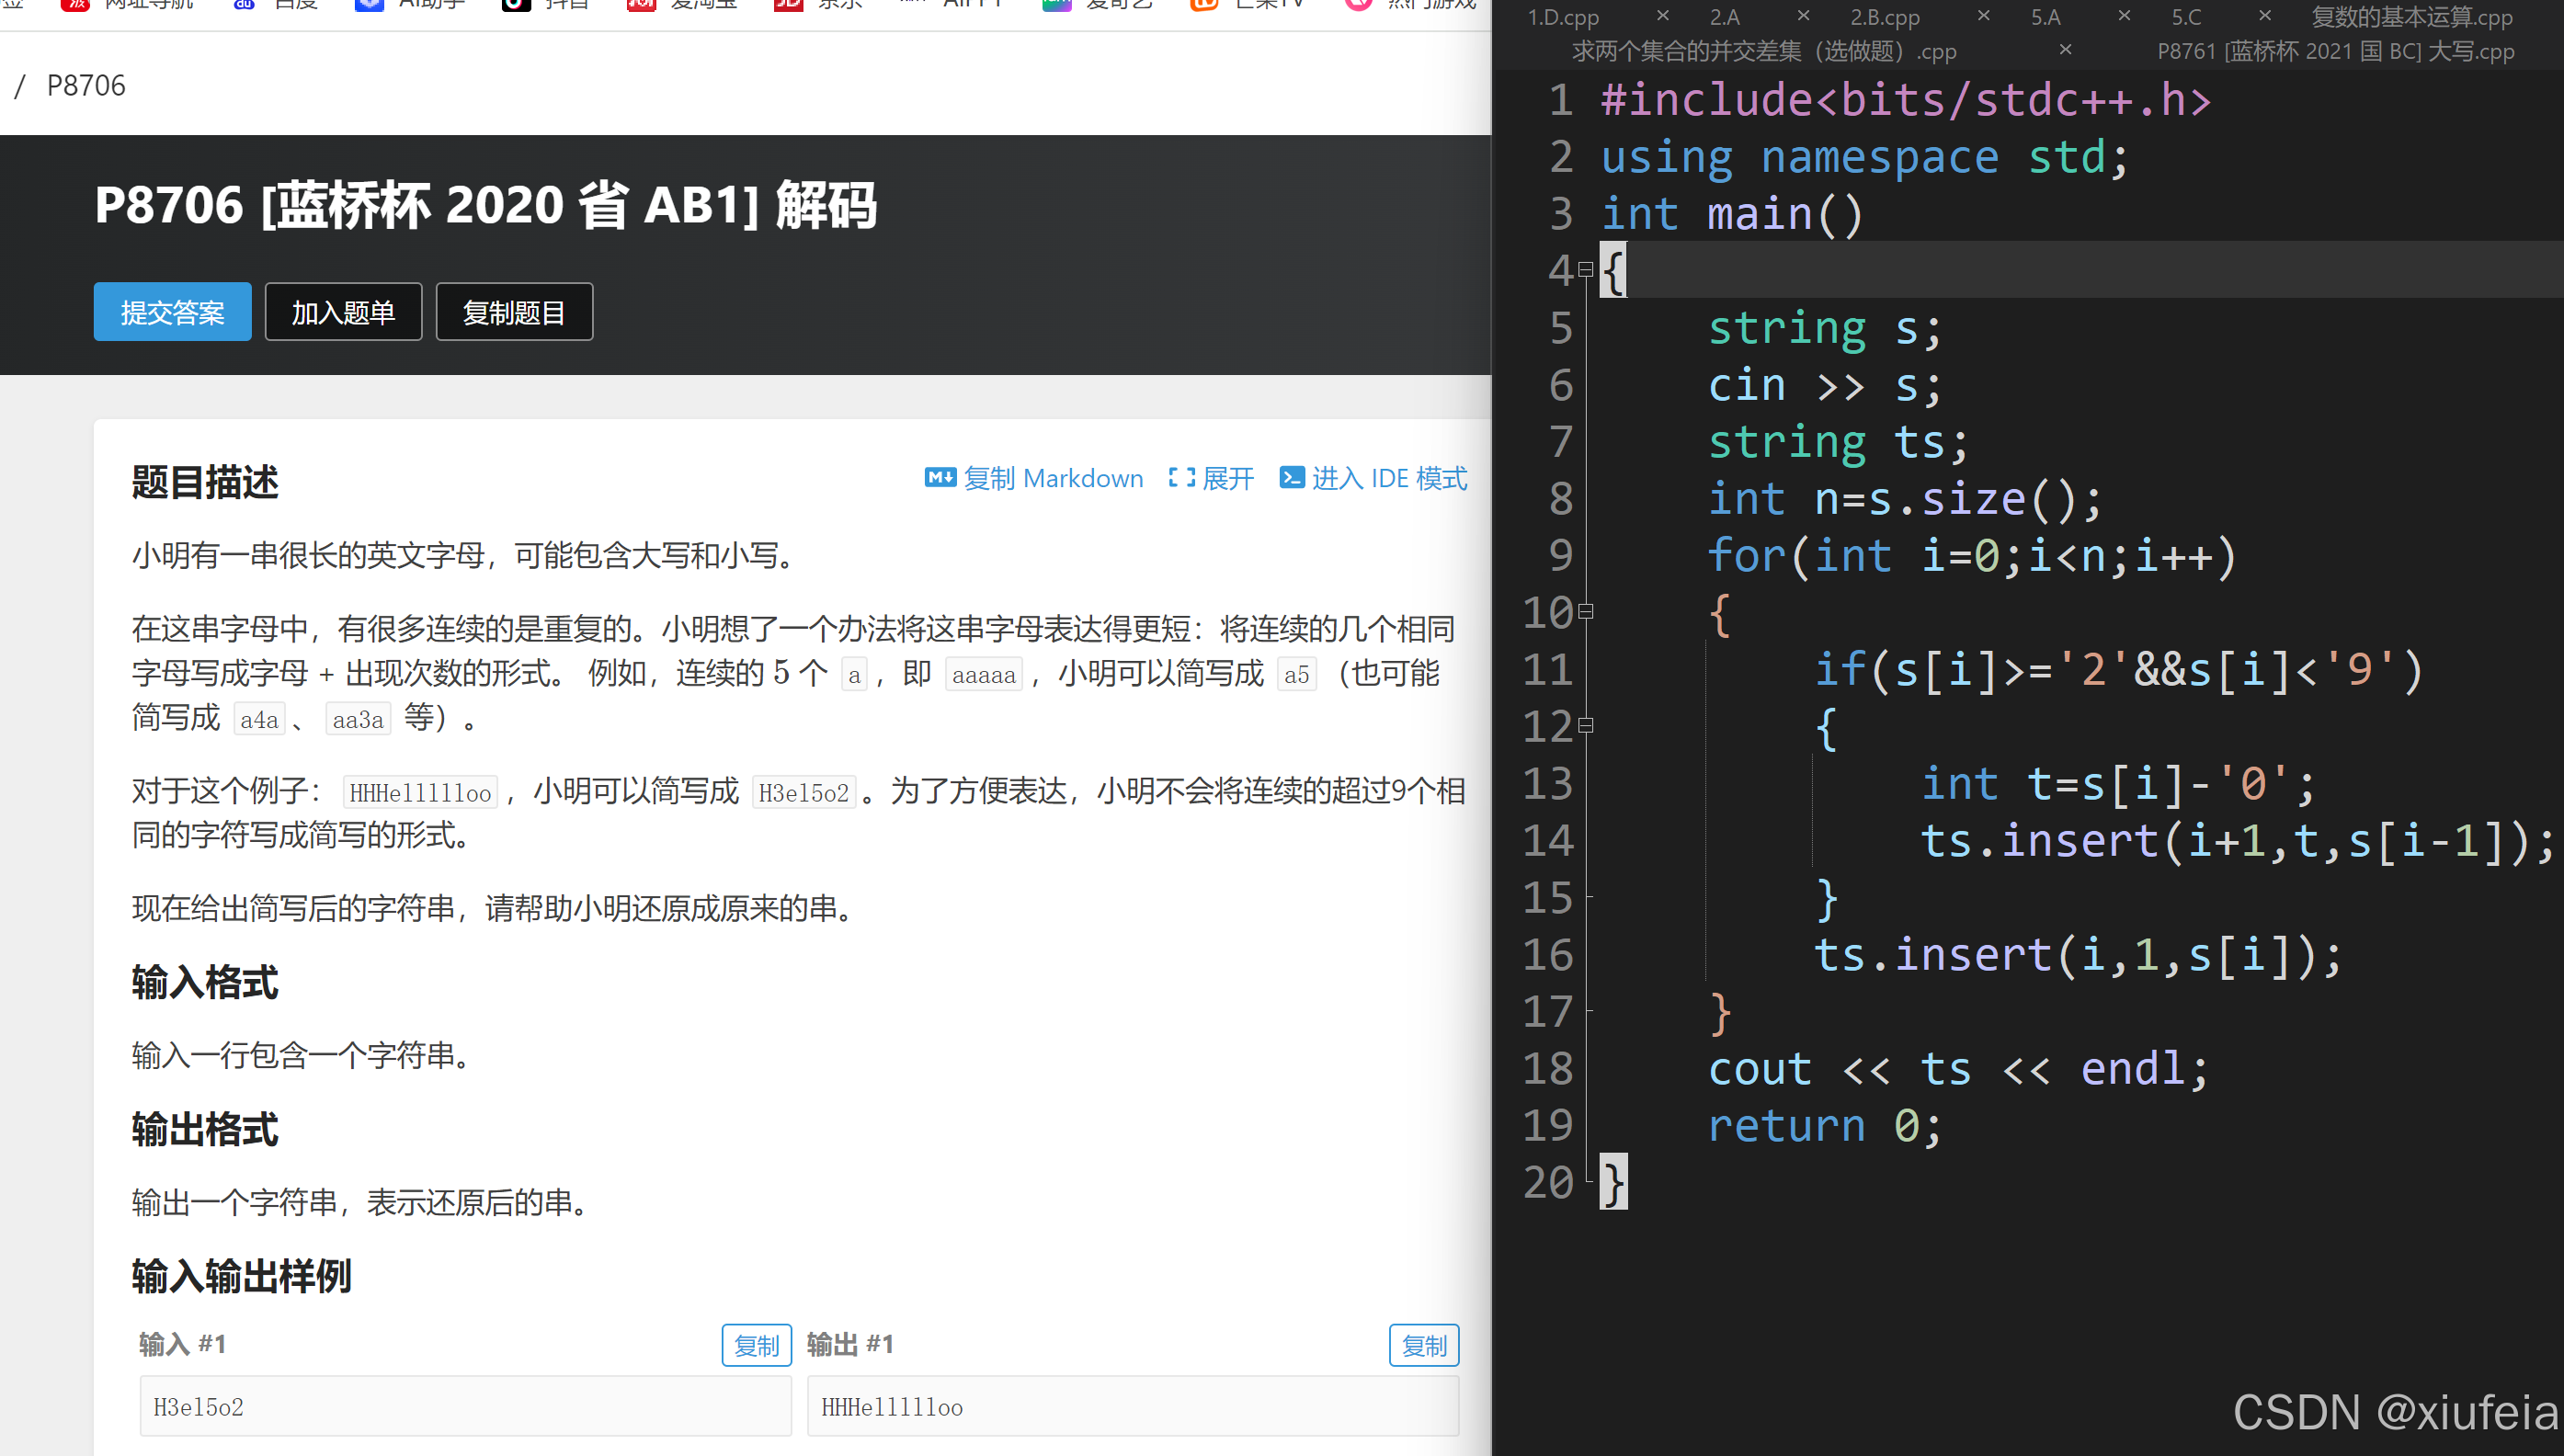
Task: Close the 求两个集合的并交差集 tab
Action: [2066, 50]
